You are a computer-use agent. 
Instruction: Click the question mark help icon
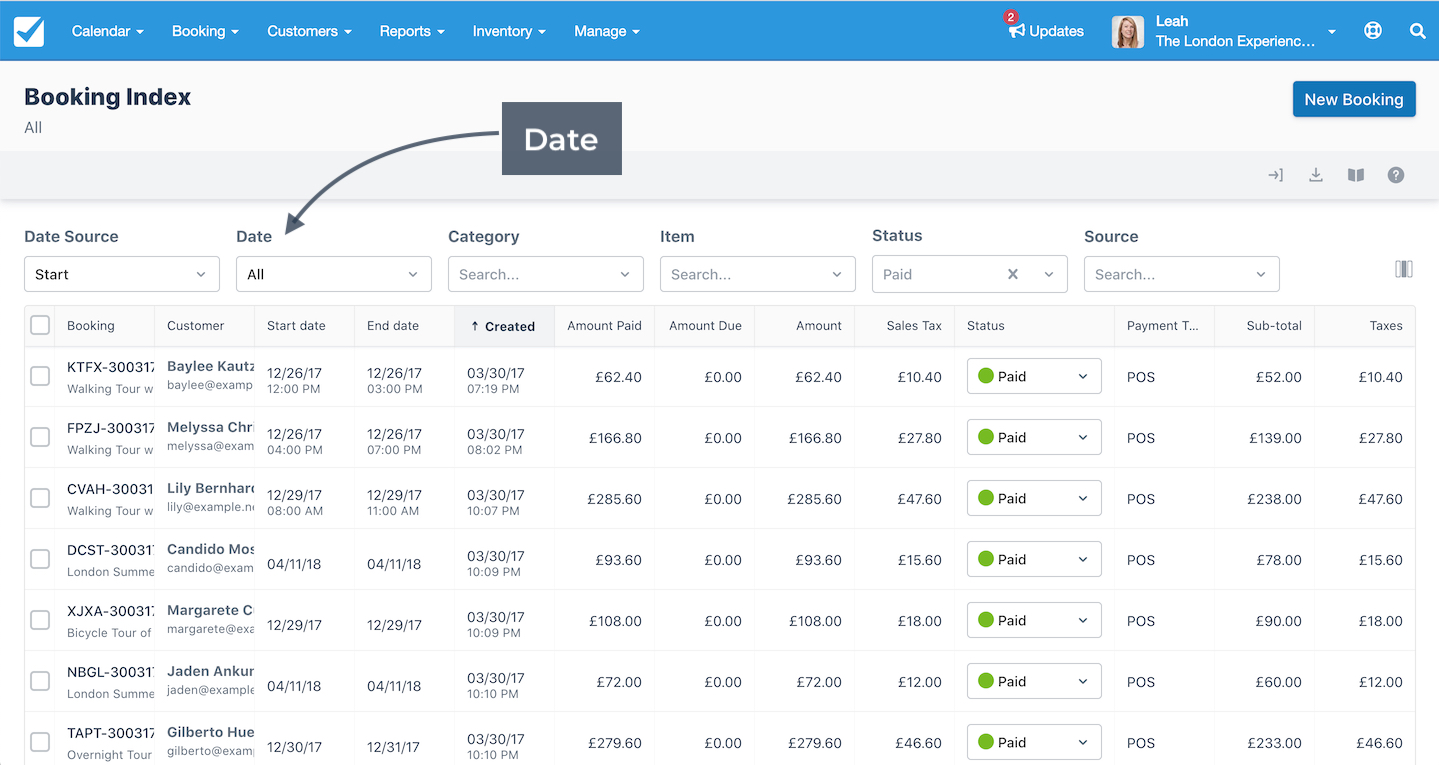pyautogui.click(x=1396, y=175)
